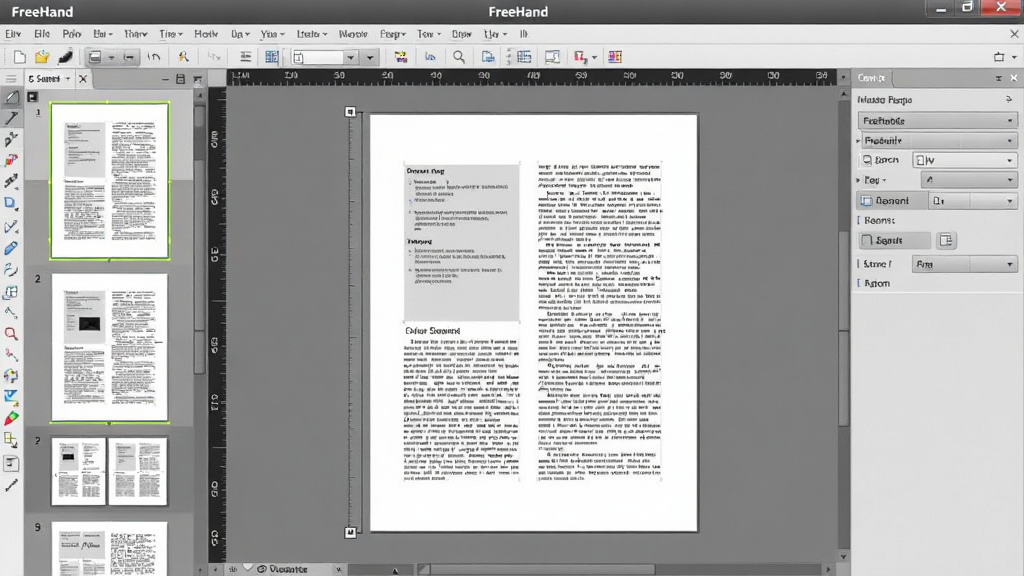Select the page 9 thumbnail in the pages panel
The image size is (1024, 576).
(x=110, y=549)
